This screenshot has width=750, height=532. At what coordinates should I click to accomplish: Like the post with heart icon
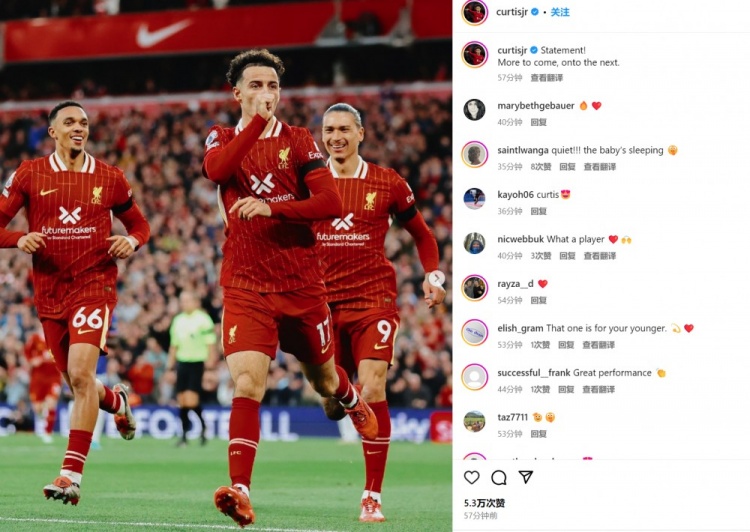(x=472, y=477)
